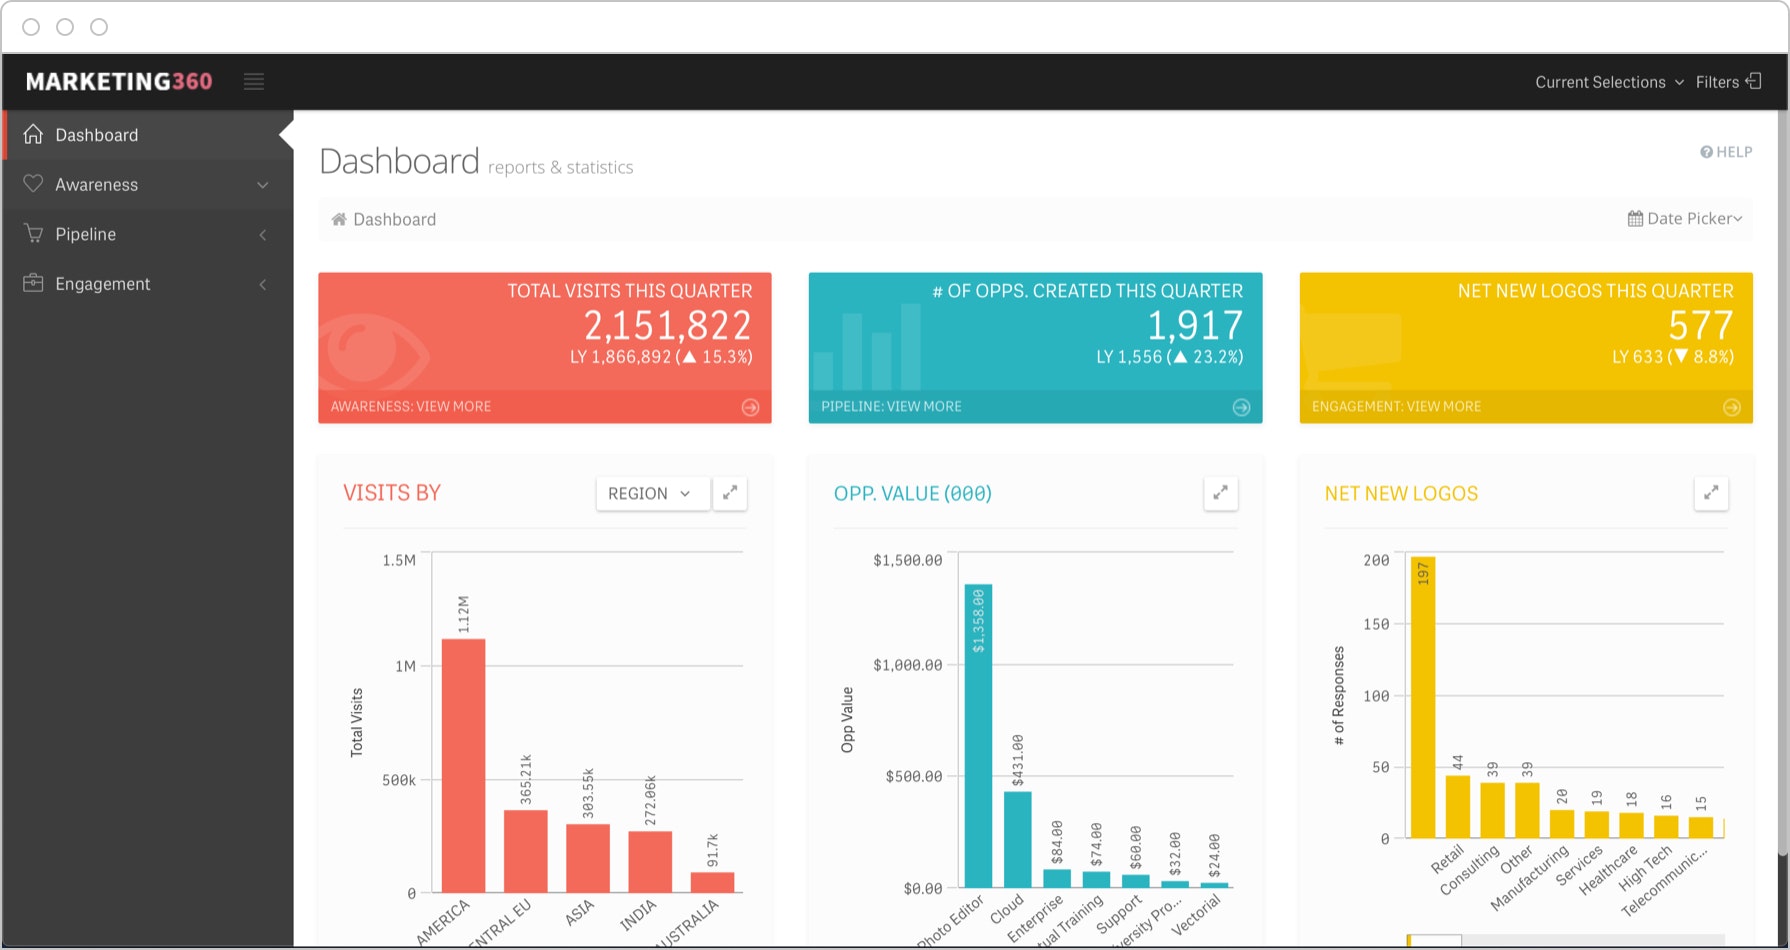The image size is (1790, 950).
Task: Click the arrow icon on Awareness card
Action: click(x=750, y=407)
